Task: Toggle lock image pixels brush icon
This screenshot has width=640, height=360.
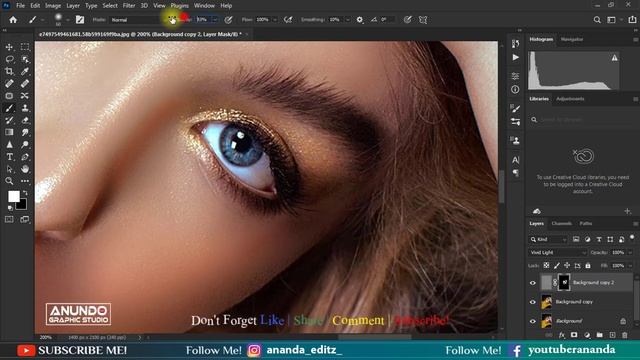Action: tap(557, 265)
